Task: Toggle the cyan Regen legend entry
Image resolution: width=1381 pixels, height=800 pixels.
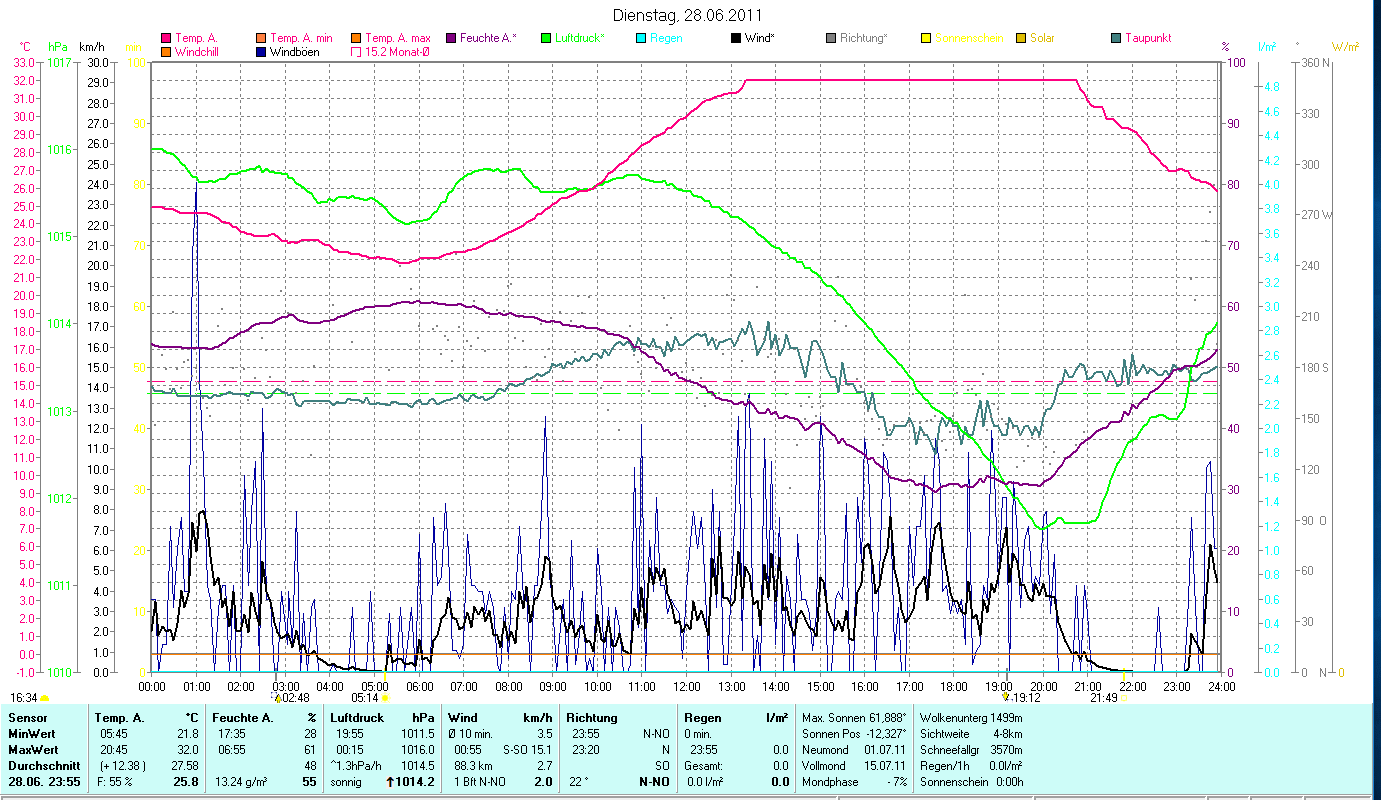Action: tap(641, 39)
